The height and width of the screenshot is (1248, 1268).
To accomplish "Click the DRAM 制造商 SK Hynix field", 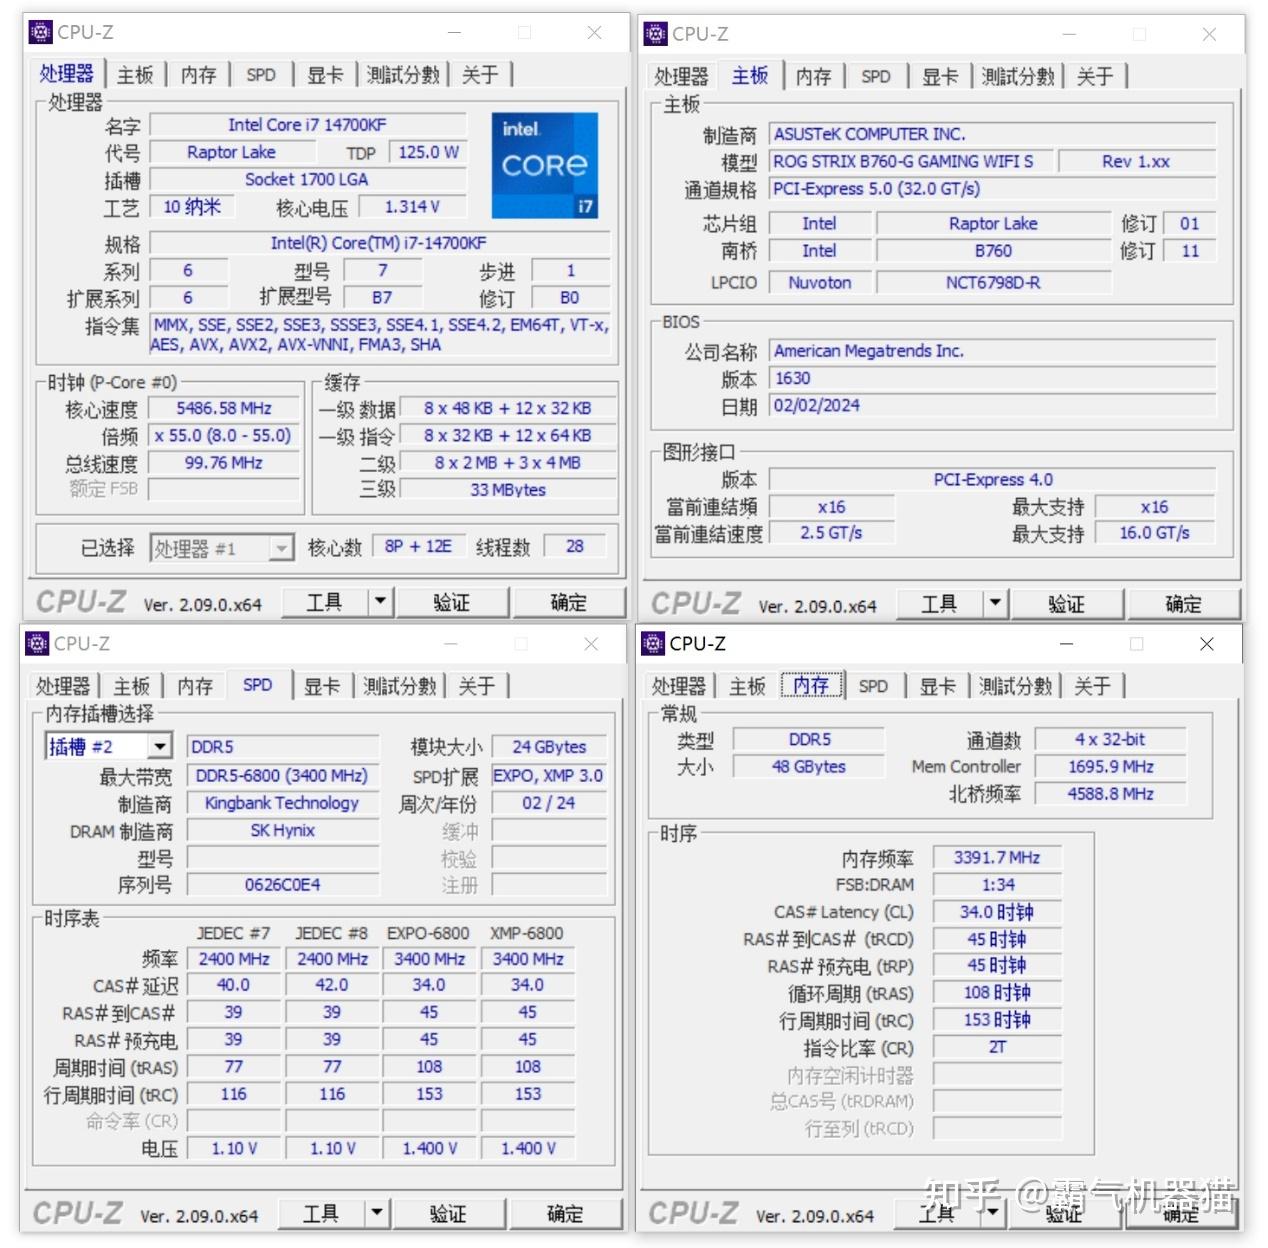I will coord(282,830).
